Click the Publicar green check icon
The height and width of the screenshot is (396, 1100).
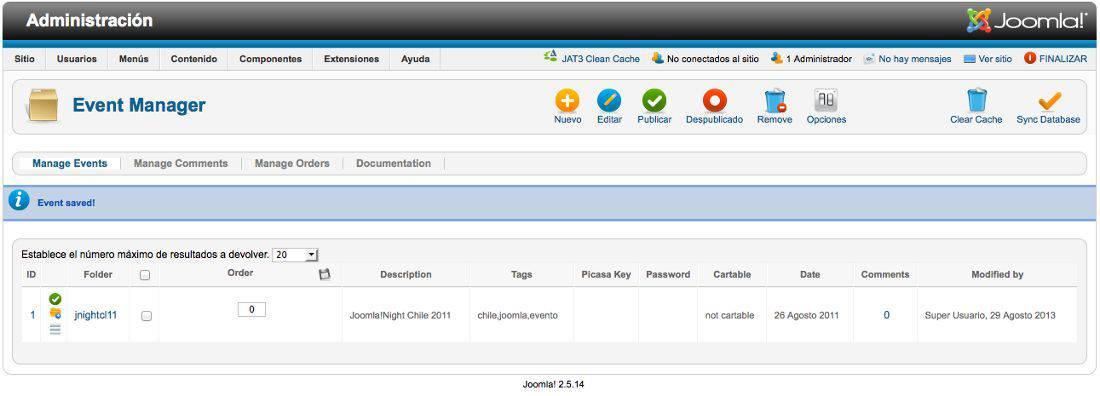point(654,101)
